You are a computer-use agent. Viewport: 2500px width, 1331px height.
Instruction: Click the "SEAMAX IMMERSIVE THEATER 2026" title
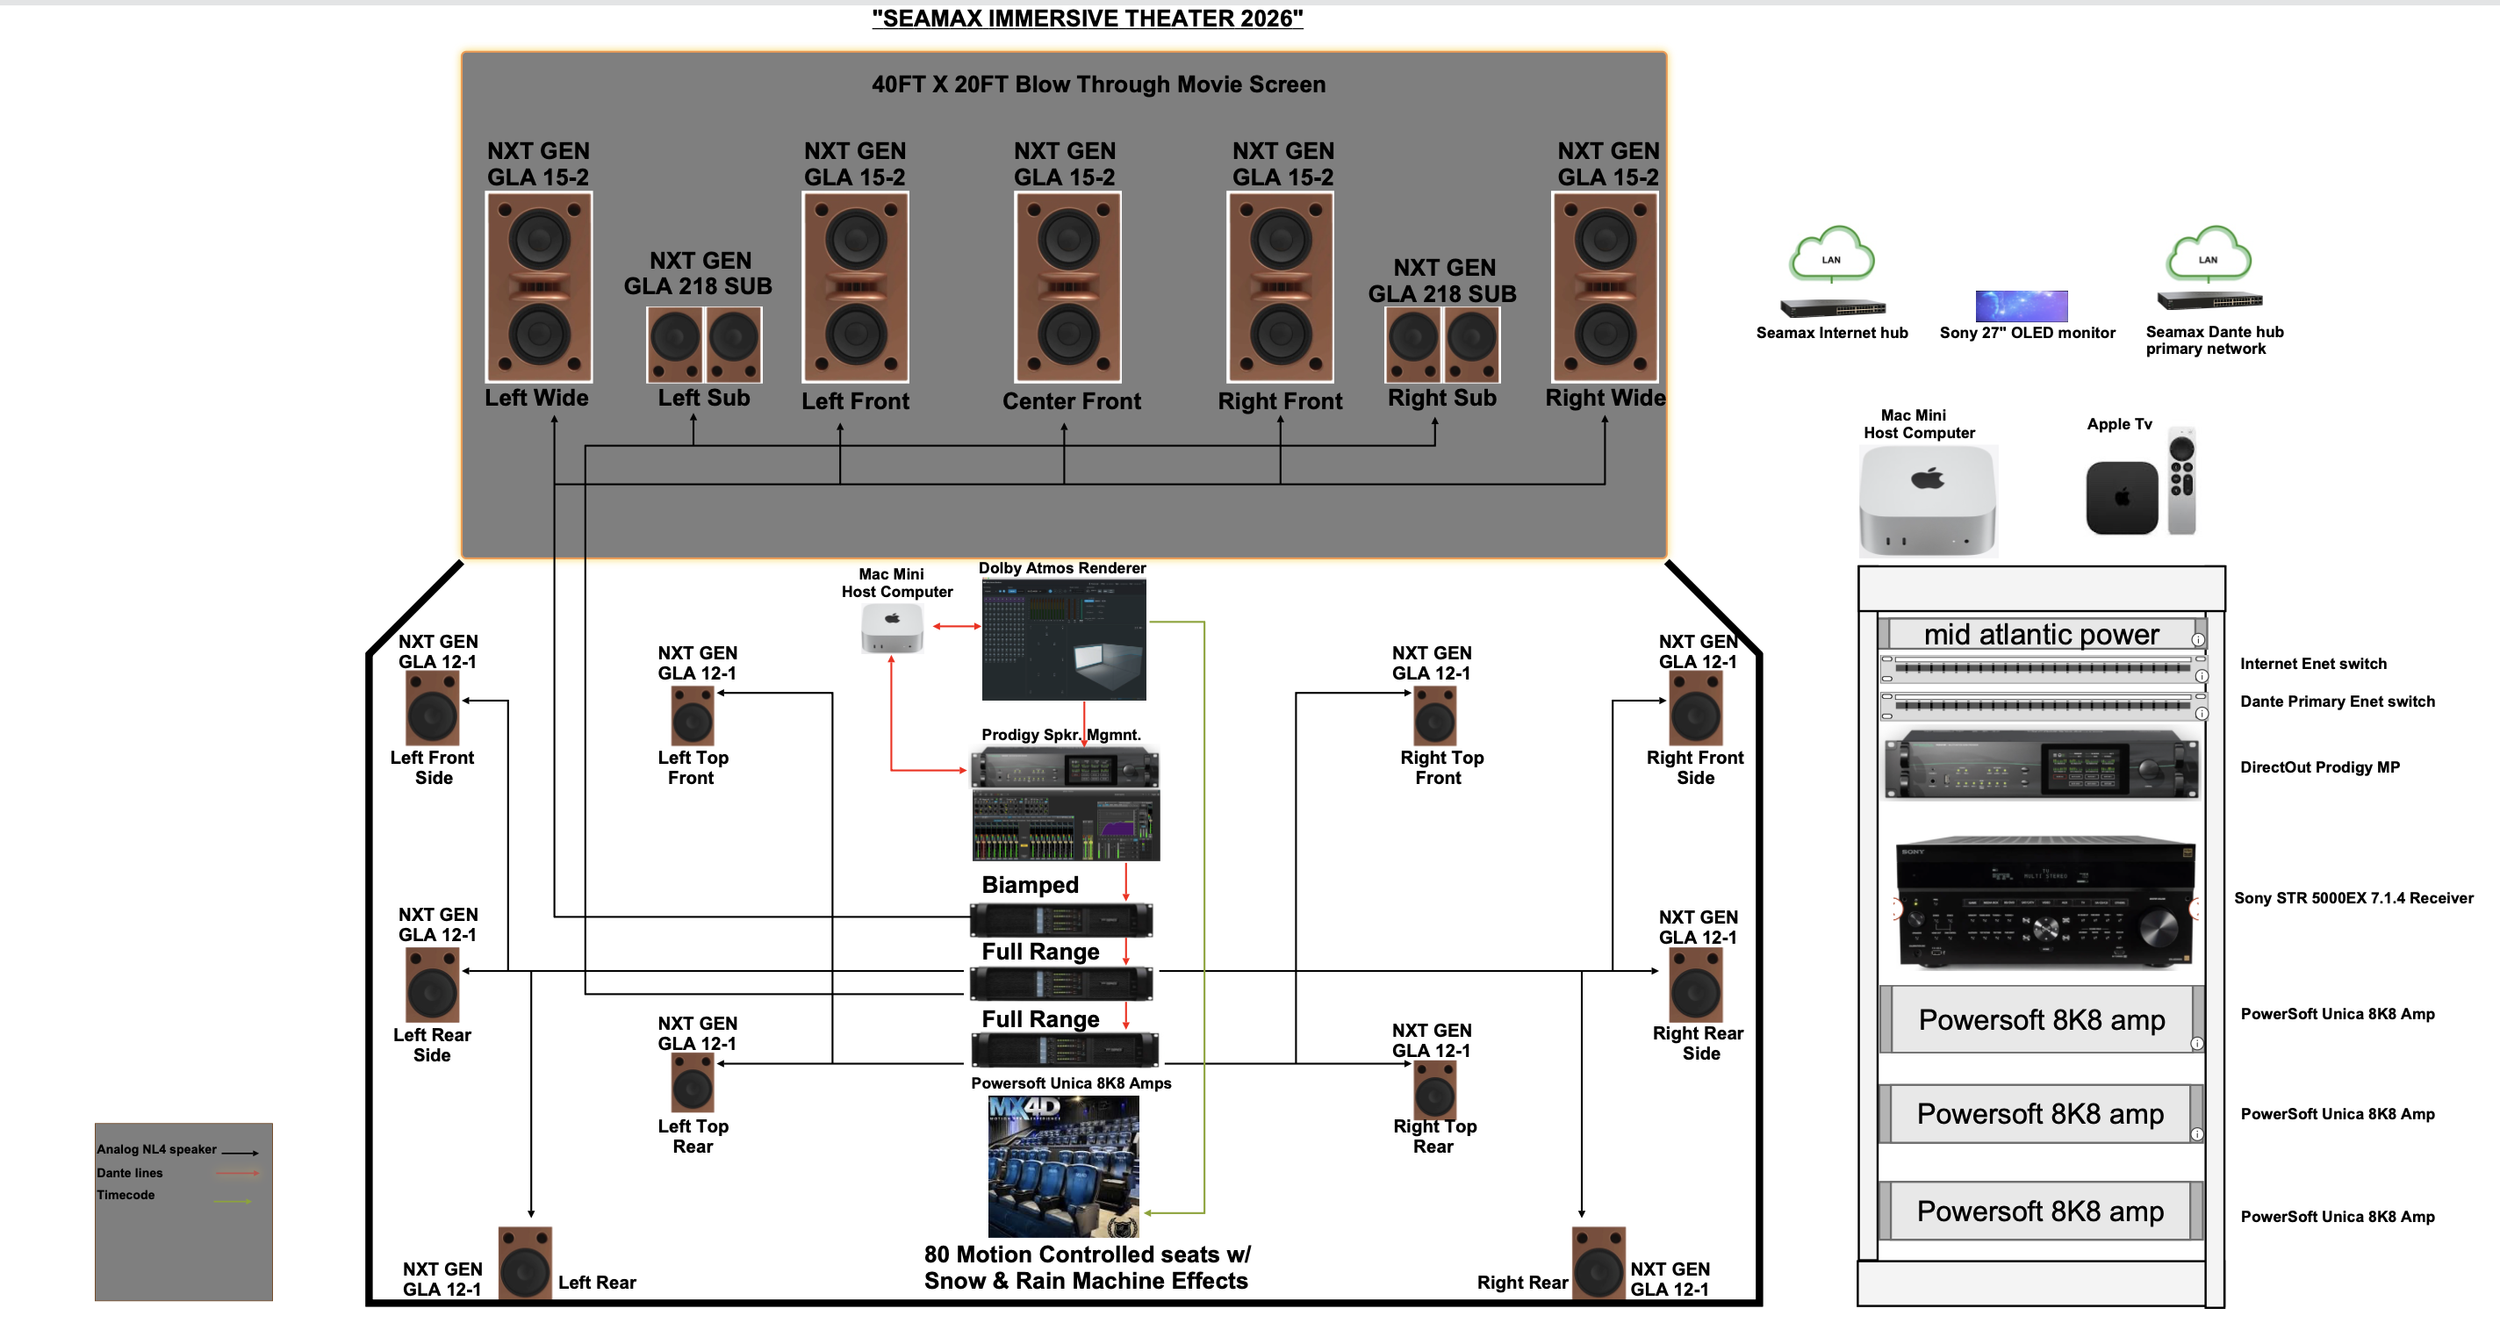1088,19
